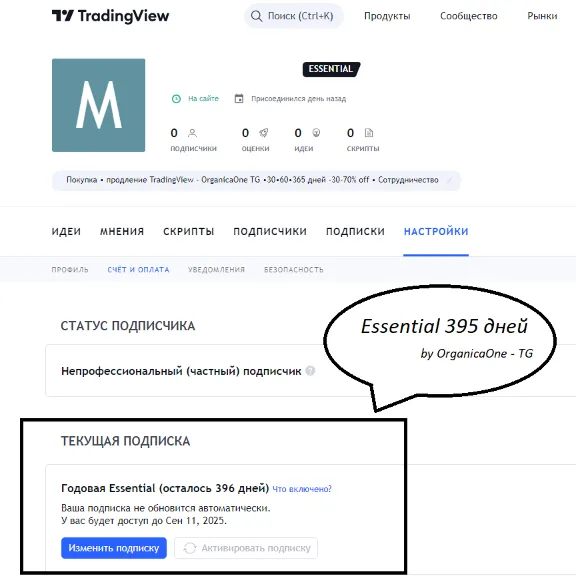
Task: Click the rocket ratings icon
Action: (263, 133)
